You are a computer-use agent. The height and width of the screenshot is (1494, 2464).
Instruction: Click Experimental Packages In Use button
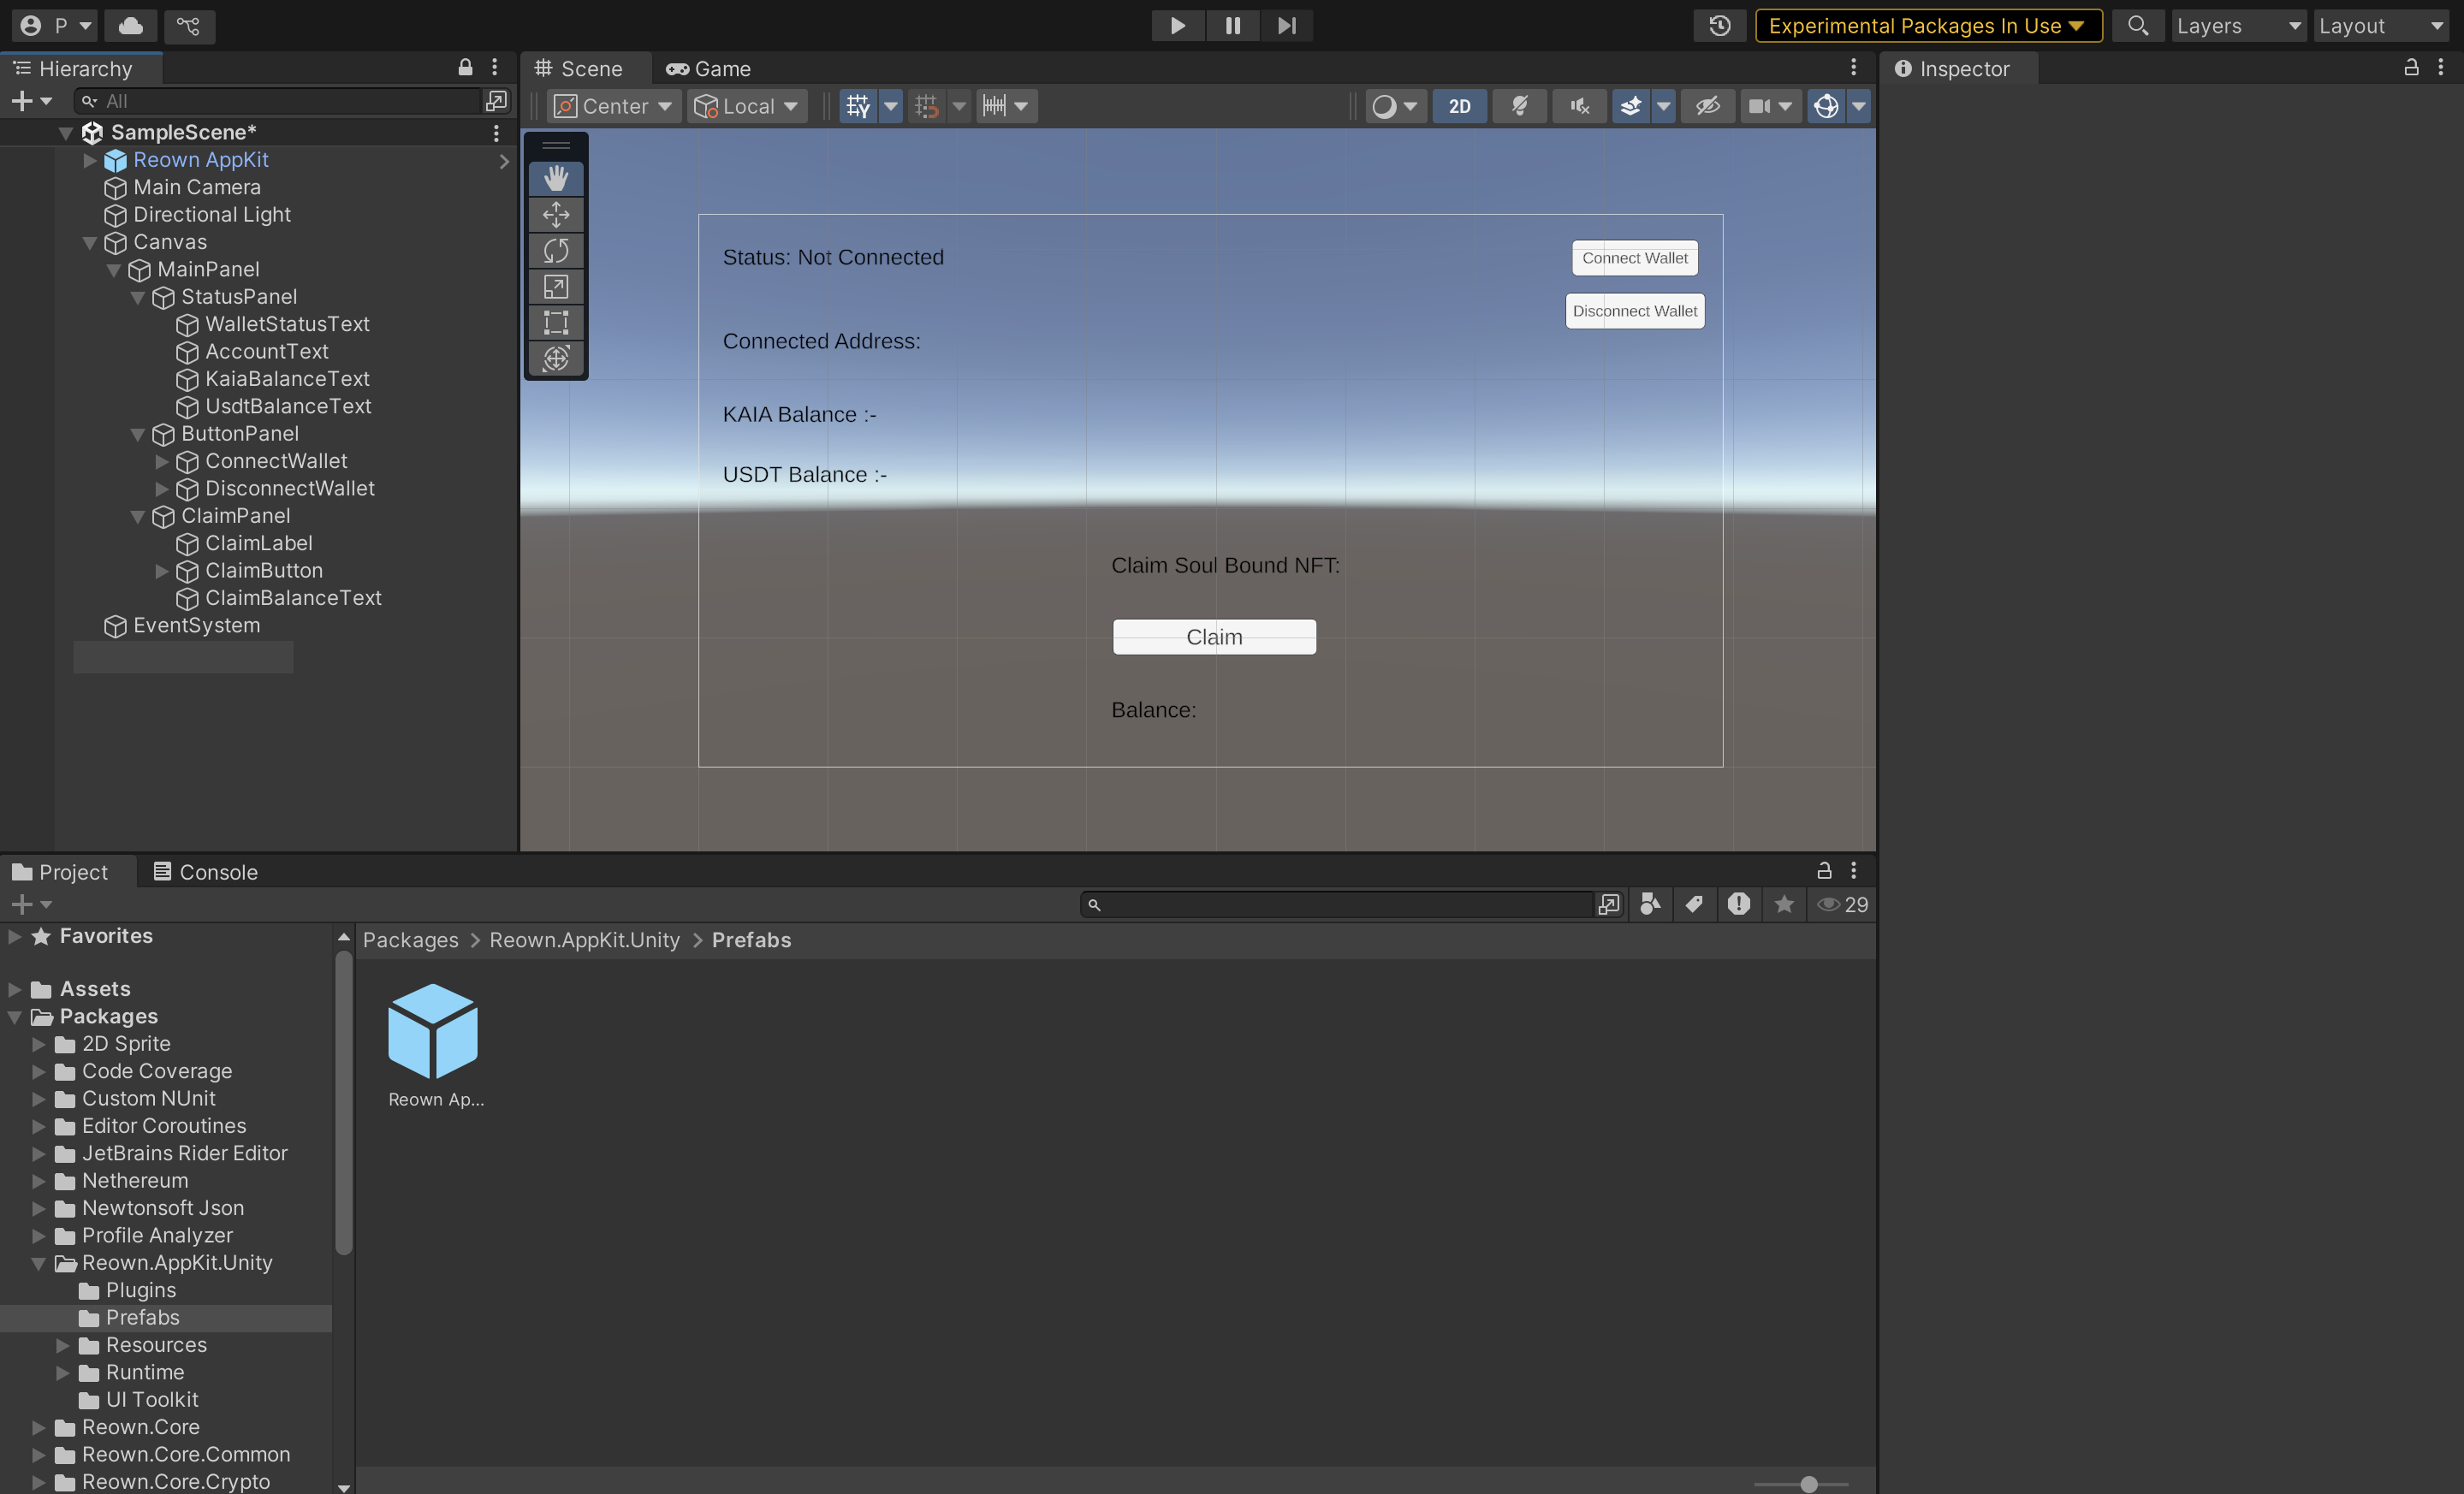click(1927, 26)
